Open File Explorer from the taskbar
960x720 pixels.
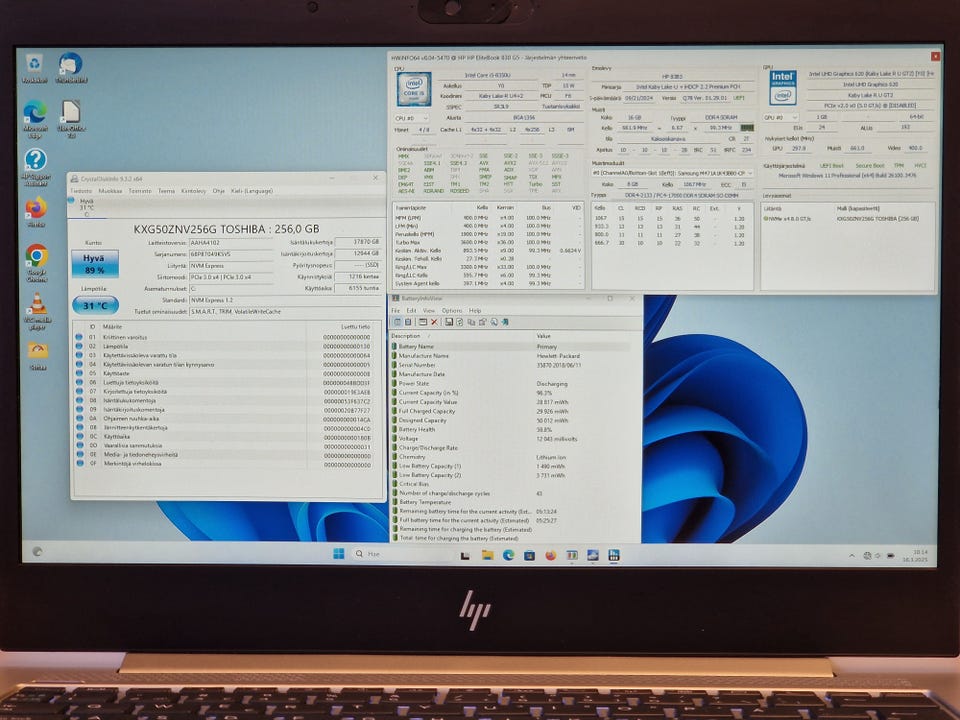487,555
